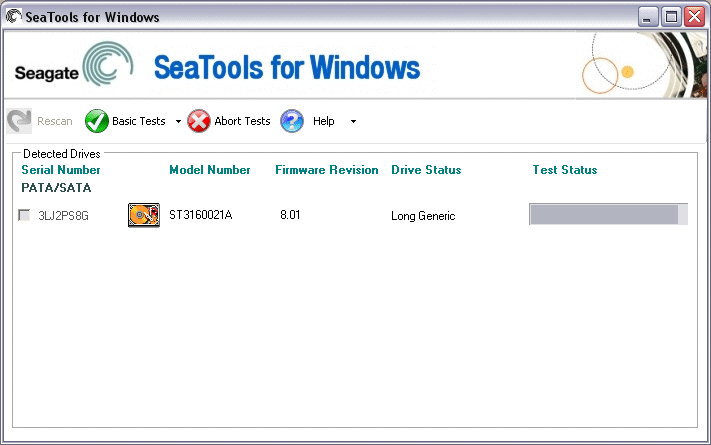Click the Abort Tests label
This screenshot has height=445, width=711.
(x=242, y=121)
